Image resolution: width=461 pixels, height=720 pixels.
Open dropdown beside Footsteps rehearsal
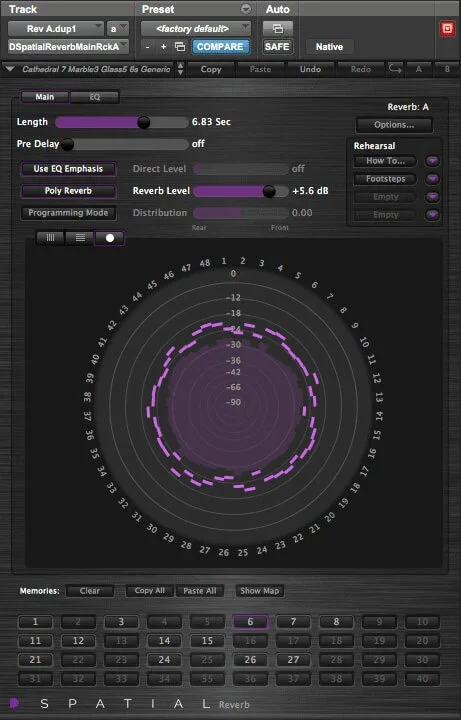pyautogui.click(x=432, y=179)
